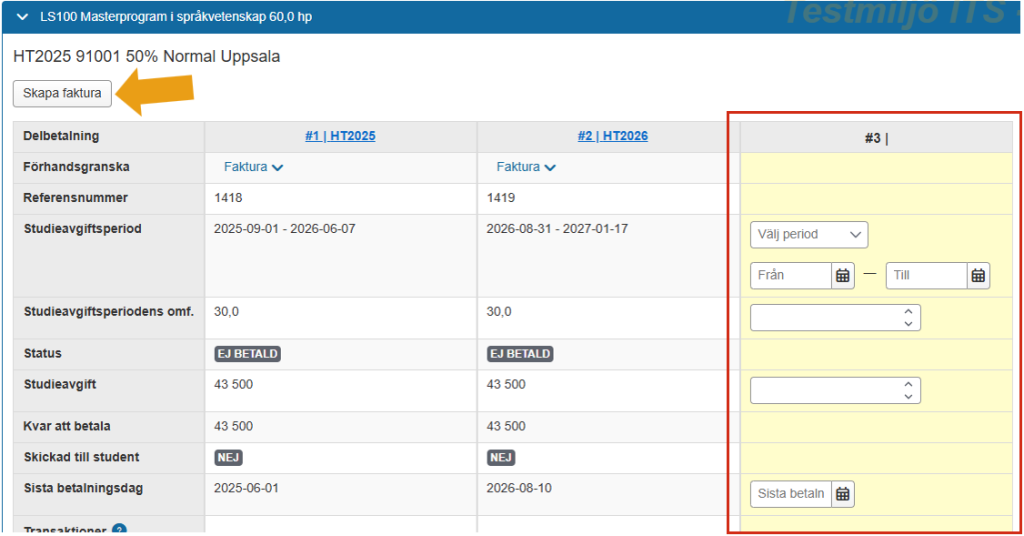Increase Studieavgiftsperiodens omf. with up arrow
The image size is (1024, 536).
click(x=908, y=312)
